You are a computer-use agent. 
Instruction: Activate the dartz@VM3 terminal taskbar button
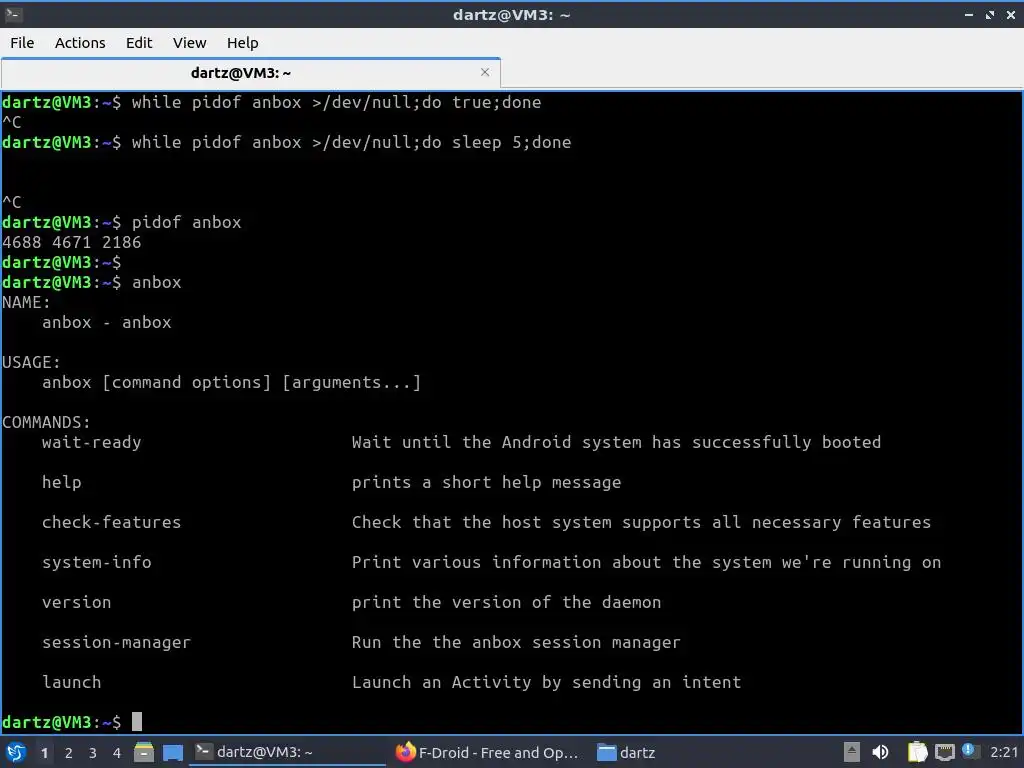287,752
